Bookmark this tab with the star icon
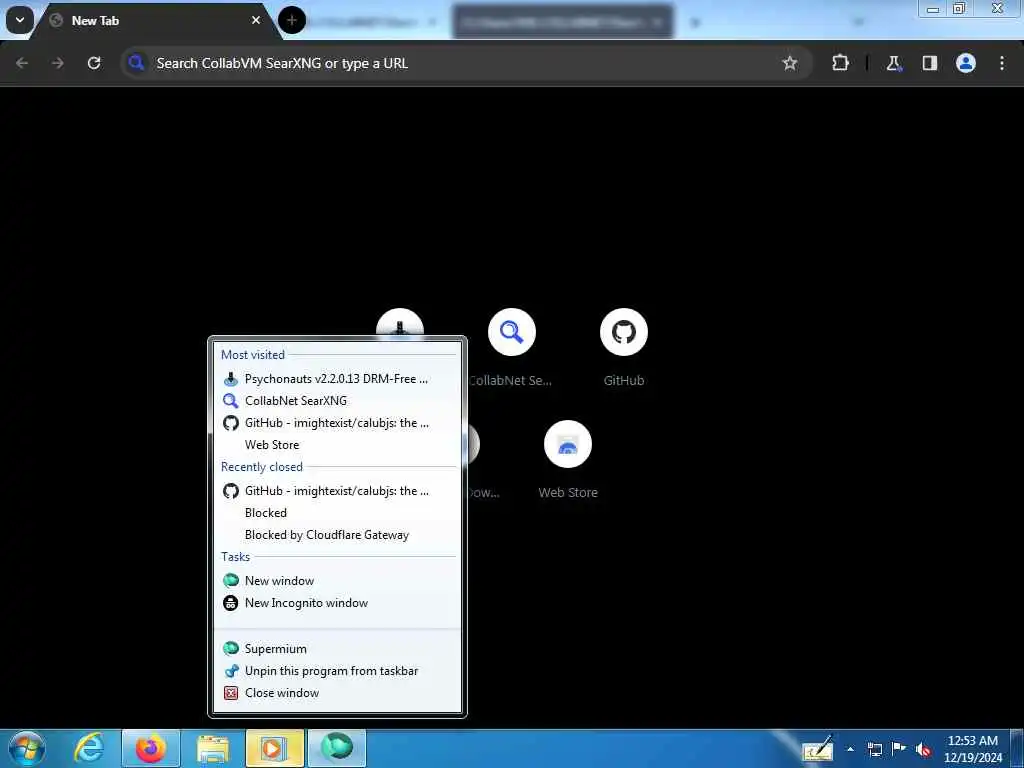The image size is (1024, 768). point(790,63)
